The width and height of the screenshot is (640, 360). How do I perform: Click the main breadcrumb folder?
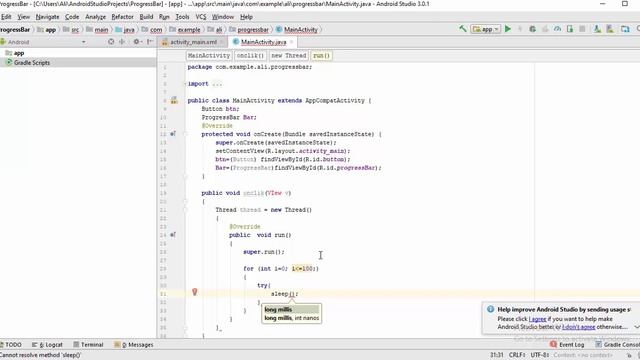(98, 29)
